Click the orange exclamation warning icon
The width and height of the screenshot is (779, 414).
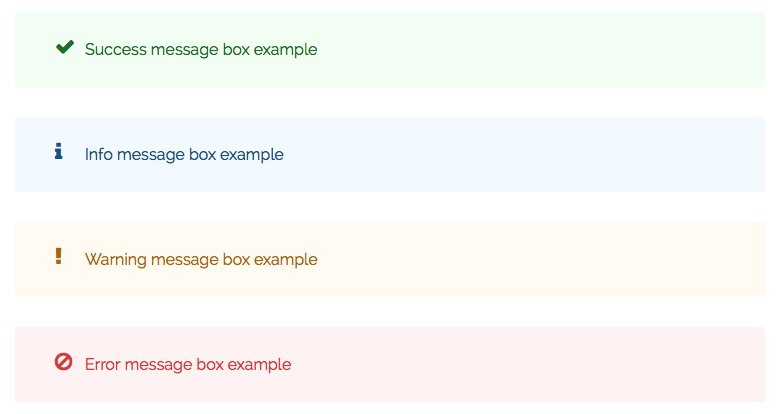click(x=58, y=256)
